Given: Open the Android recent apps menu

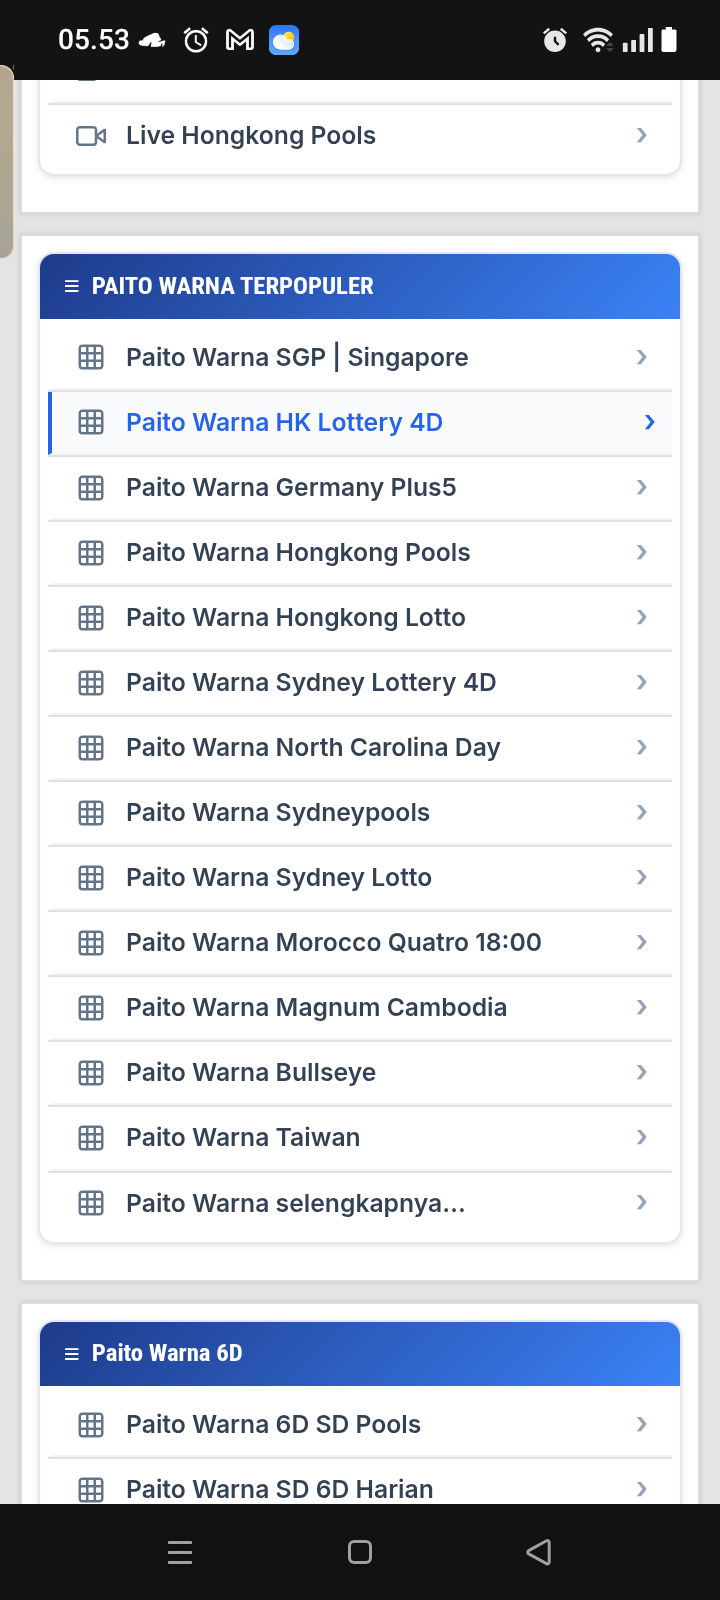Looking at the screenshot, I should coord(180,1552).
